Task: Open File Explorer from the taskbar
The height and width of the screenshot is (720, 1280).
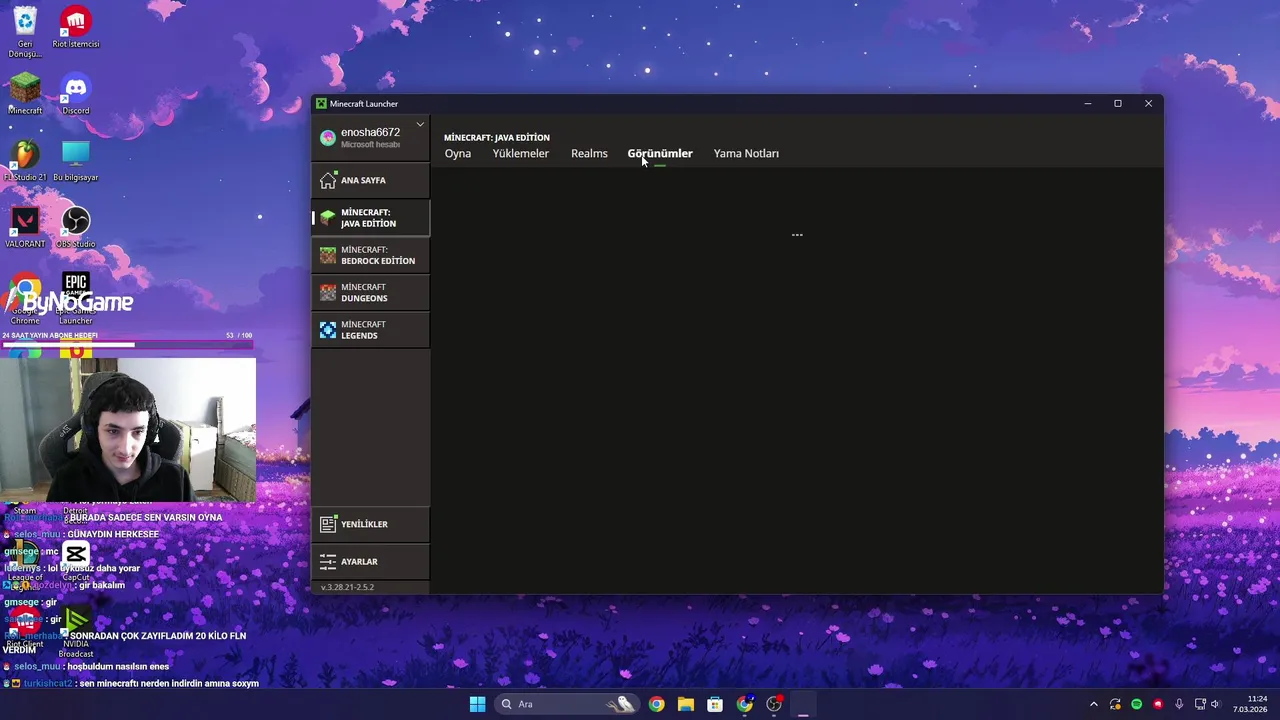Action: [686, 704]
